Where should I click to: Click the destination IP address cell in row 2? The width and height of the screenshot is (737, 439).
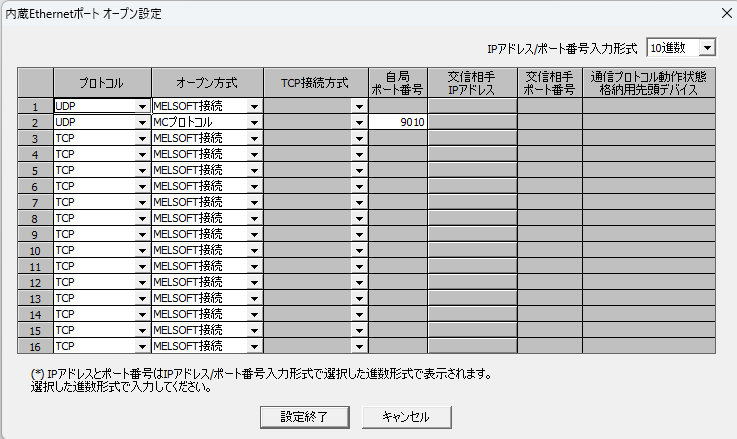coord(472,122)
